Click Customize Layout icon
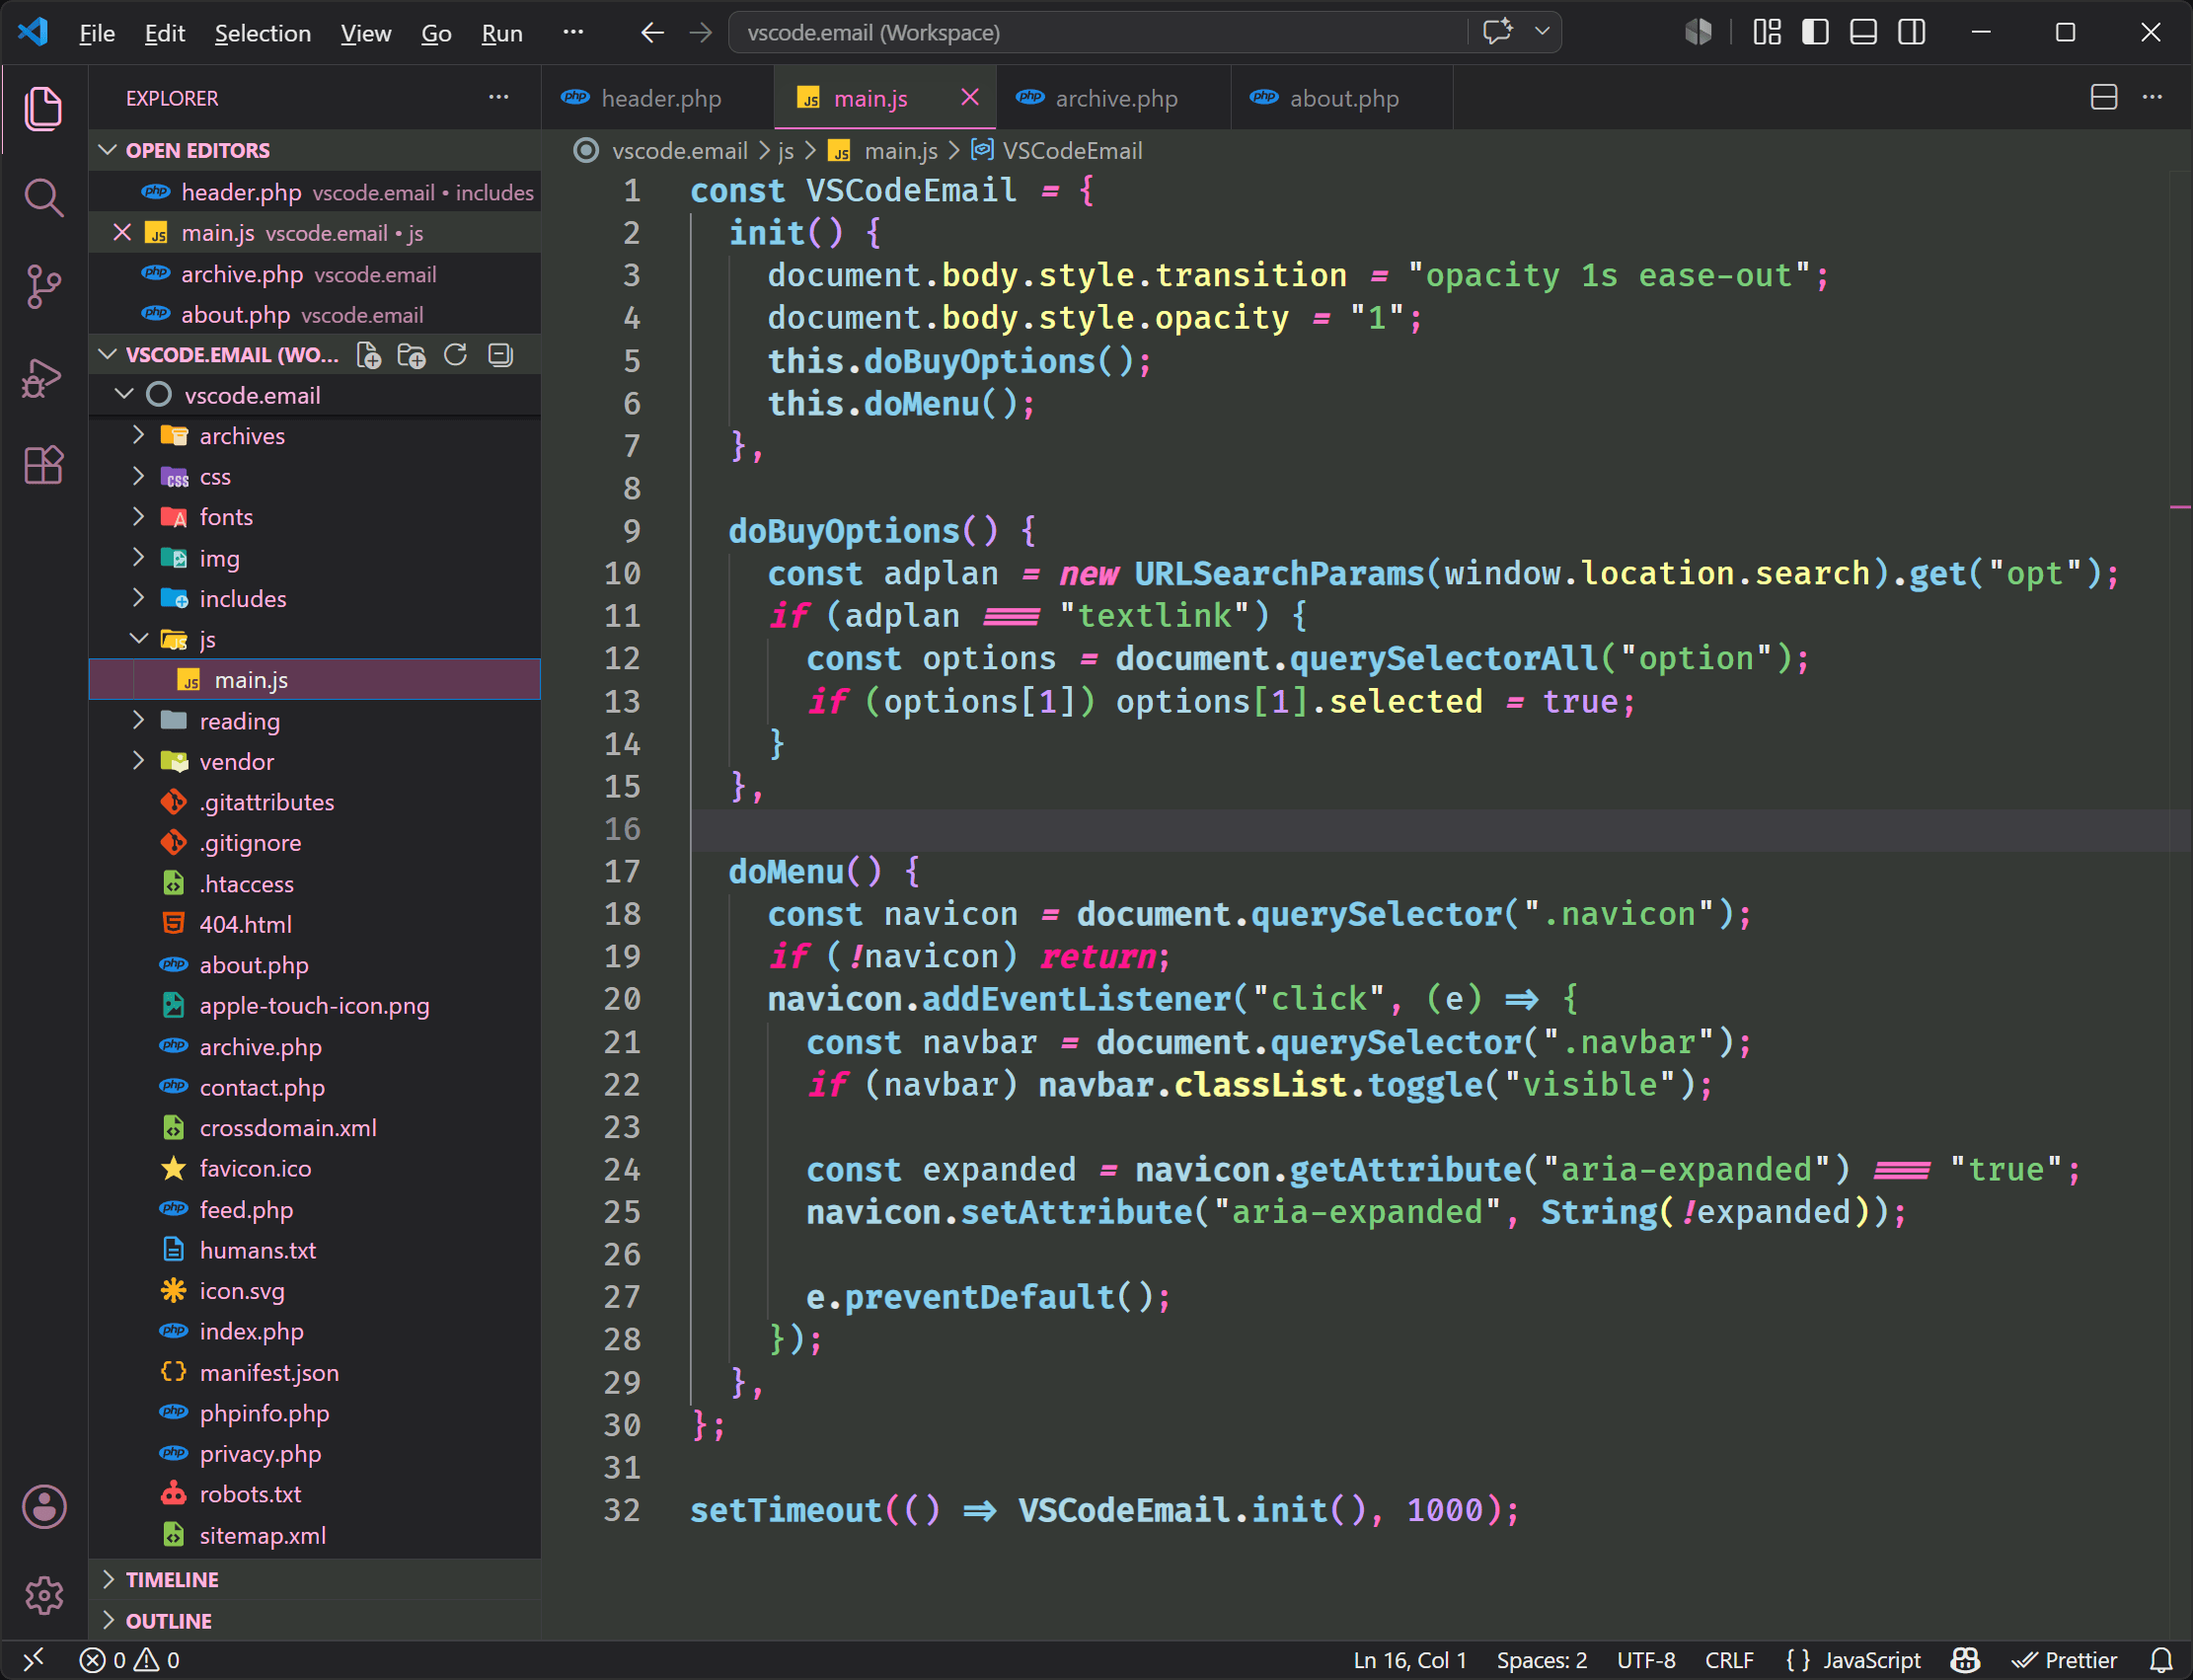The image size is (2193, 1680). 1767,32
